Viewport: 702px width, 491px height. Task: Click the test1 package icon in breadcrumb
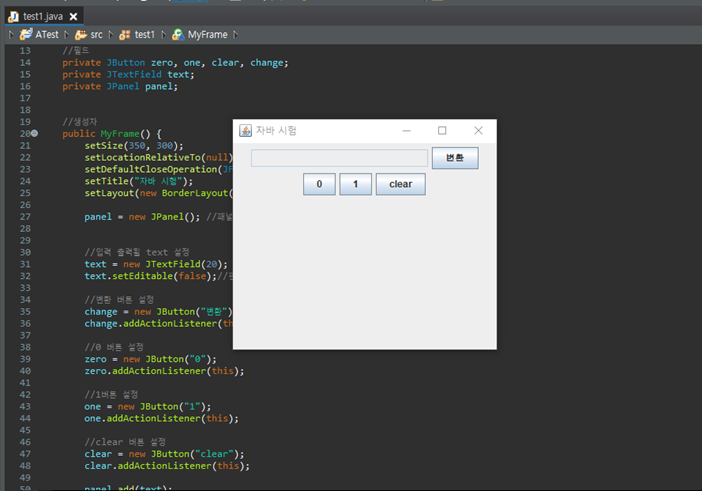[x=125, y=34]
